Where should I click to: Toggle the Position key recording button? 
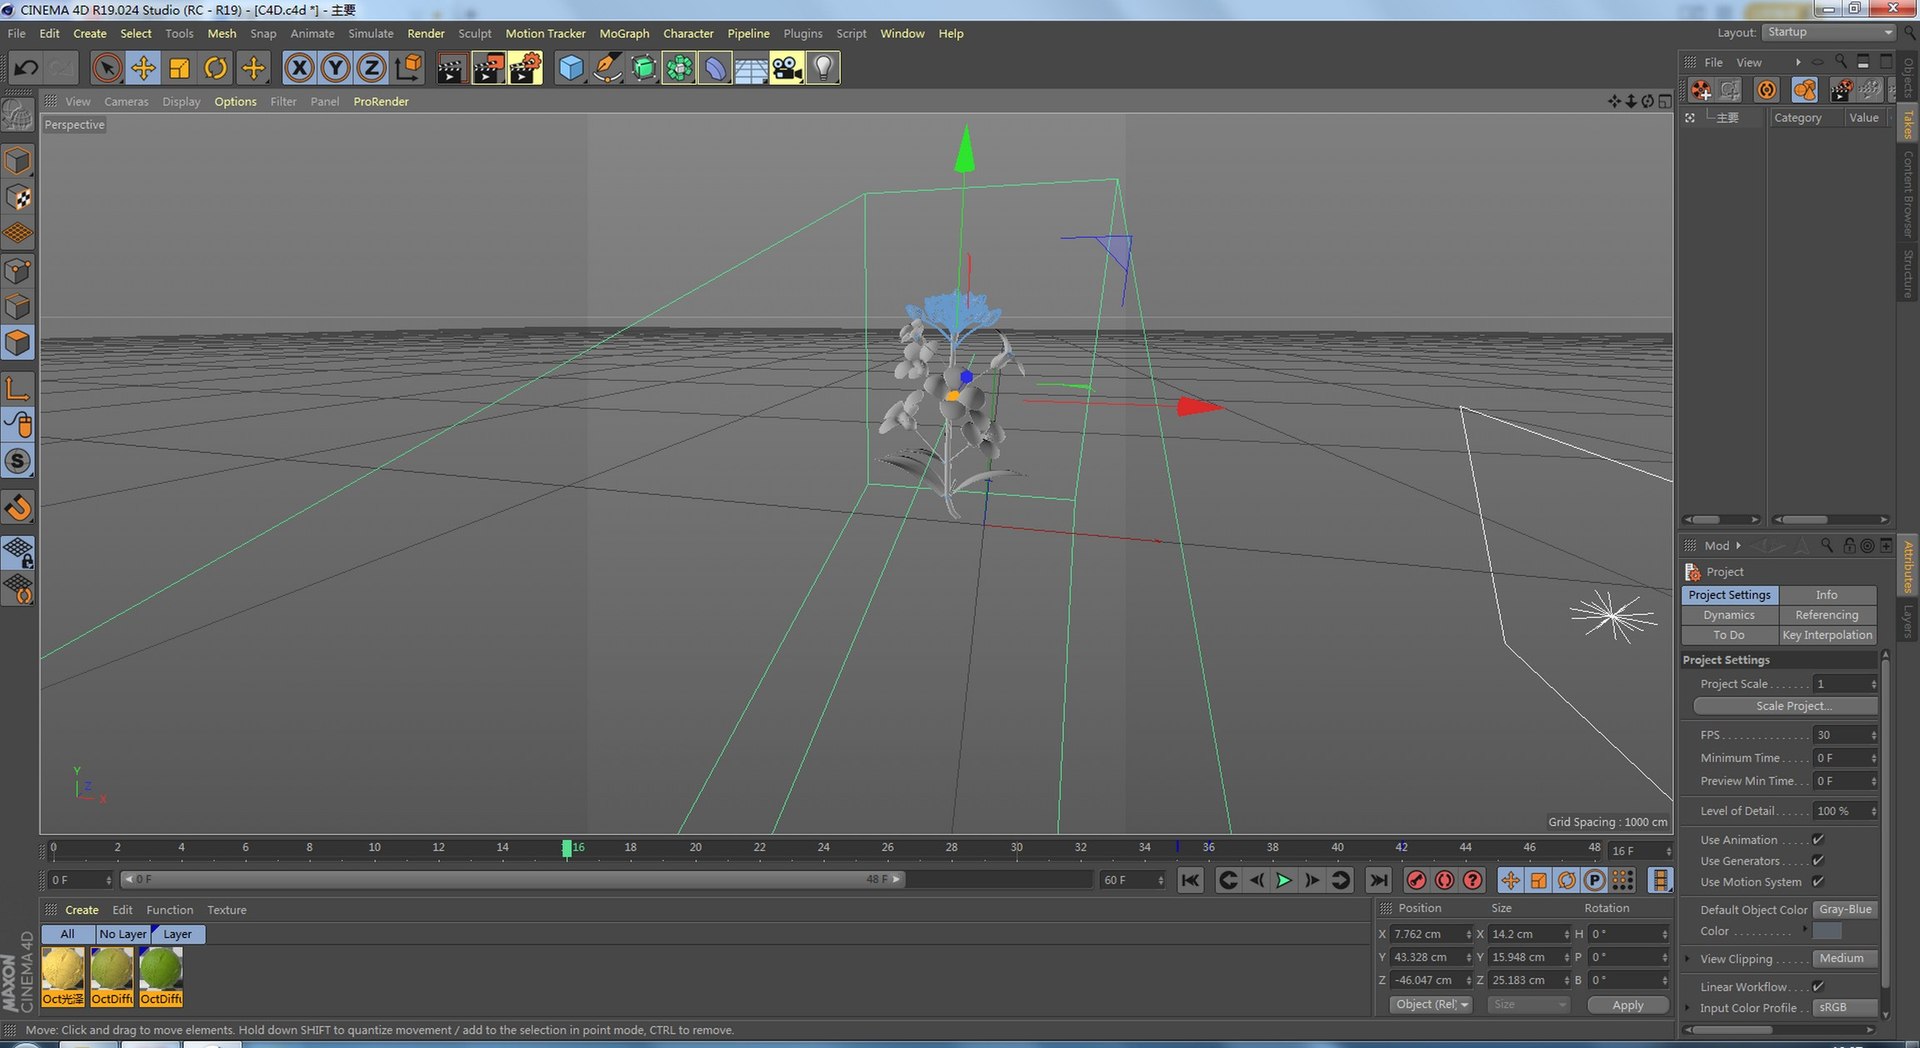(x=1510, y=880)
